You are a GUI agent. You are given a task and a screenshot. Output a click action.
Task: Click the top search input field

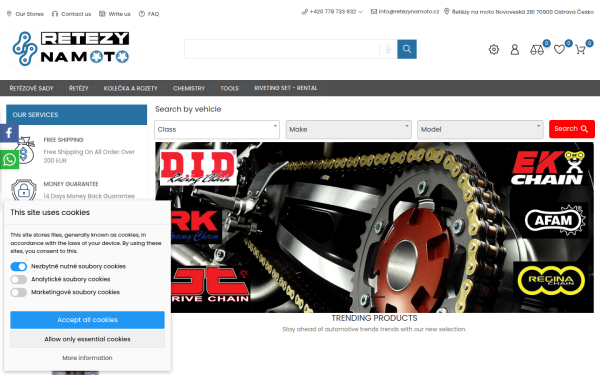tap(282, 49)
